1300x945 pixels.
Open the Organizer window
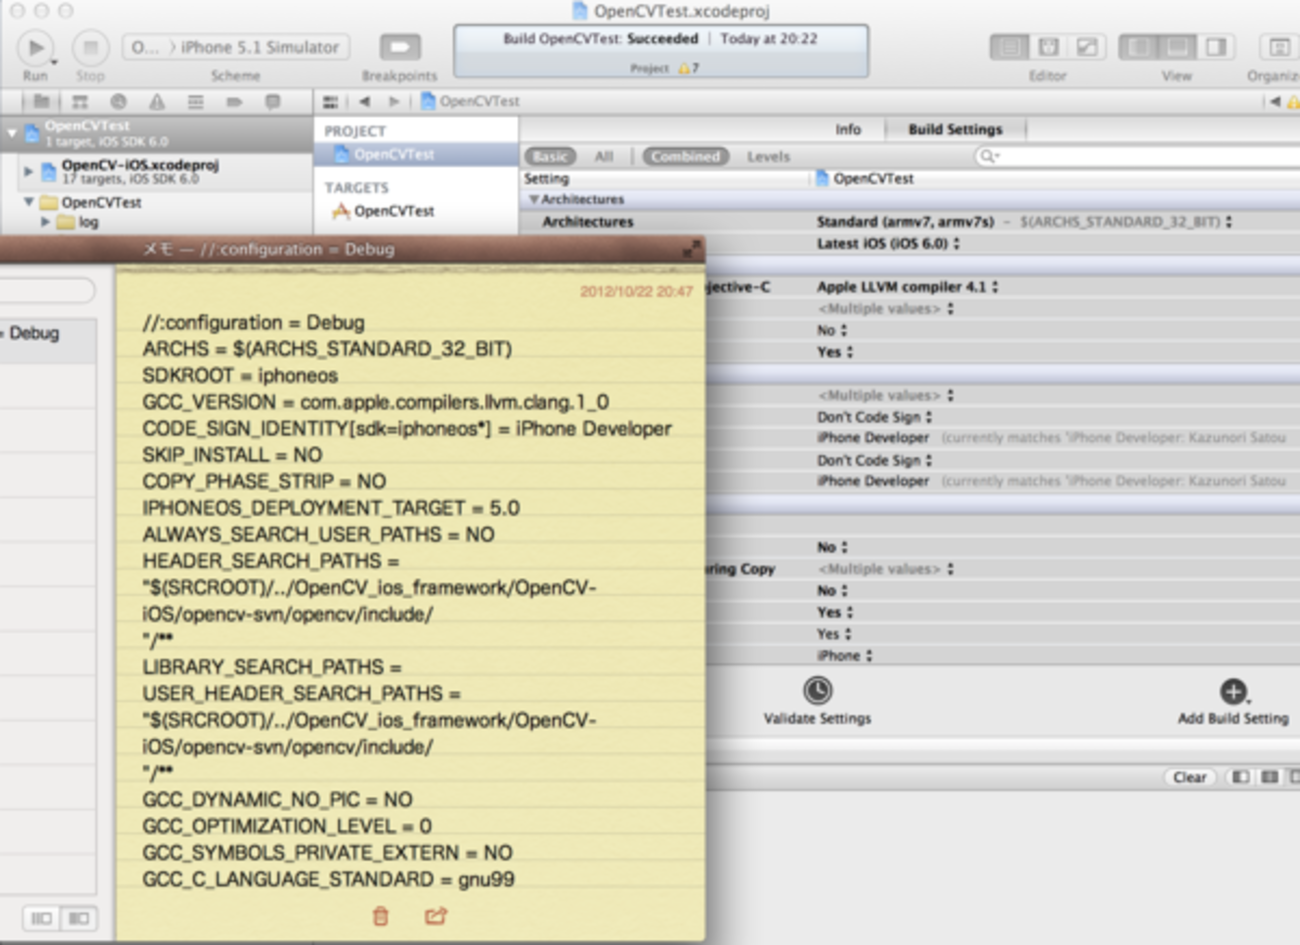tap(1279, 47)
